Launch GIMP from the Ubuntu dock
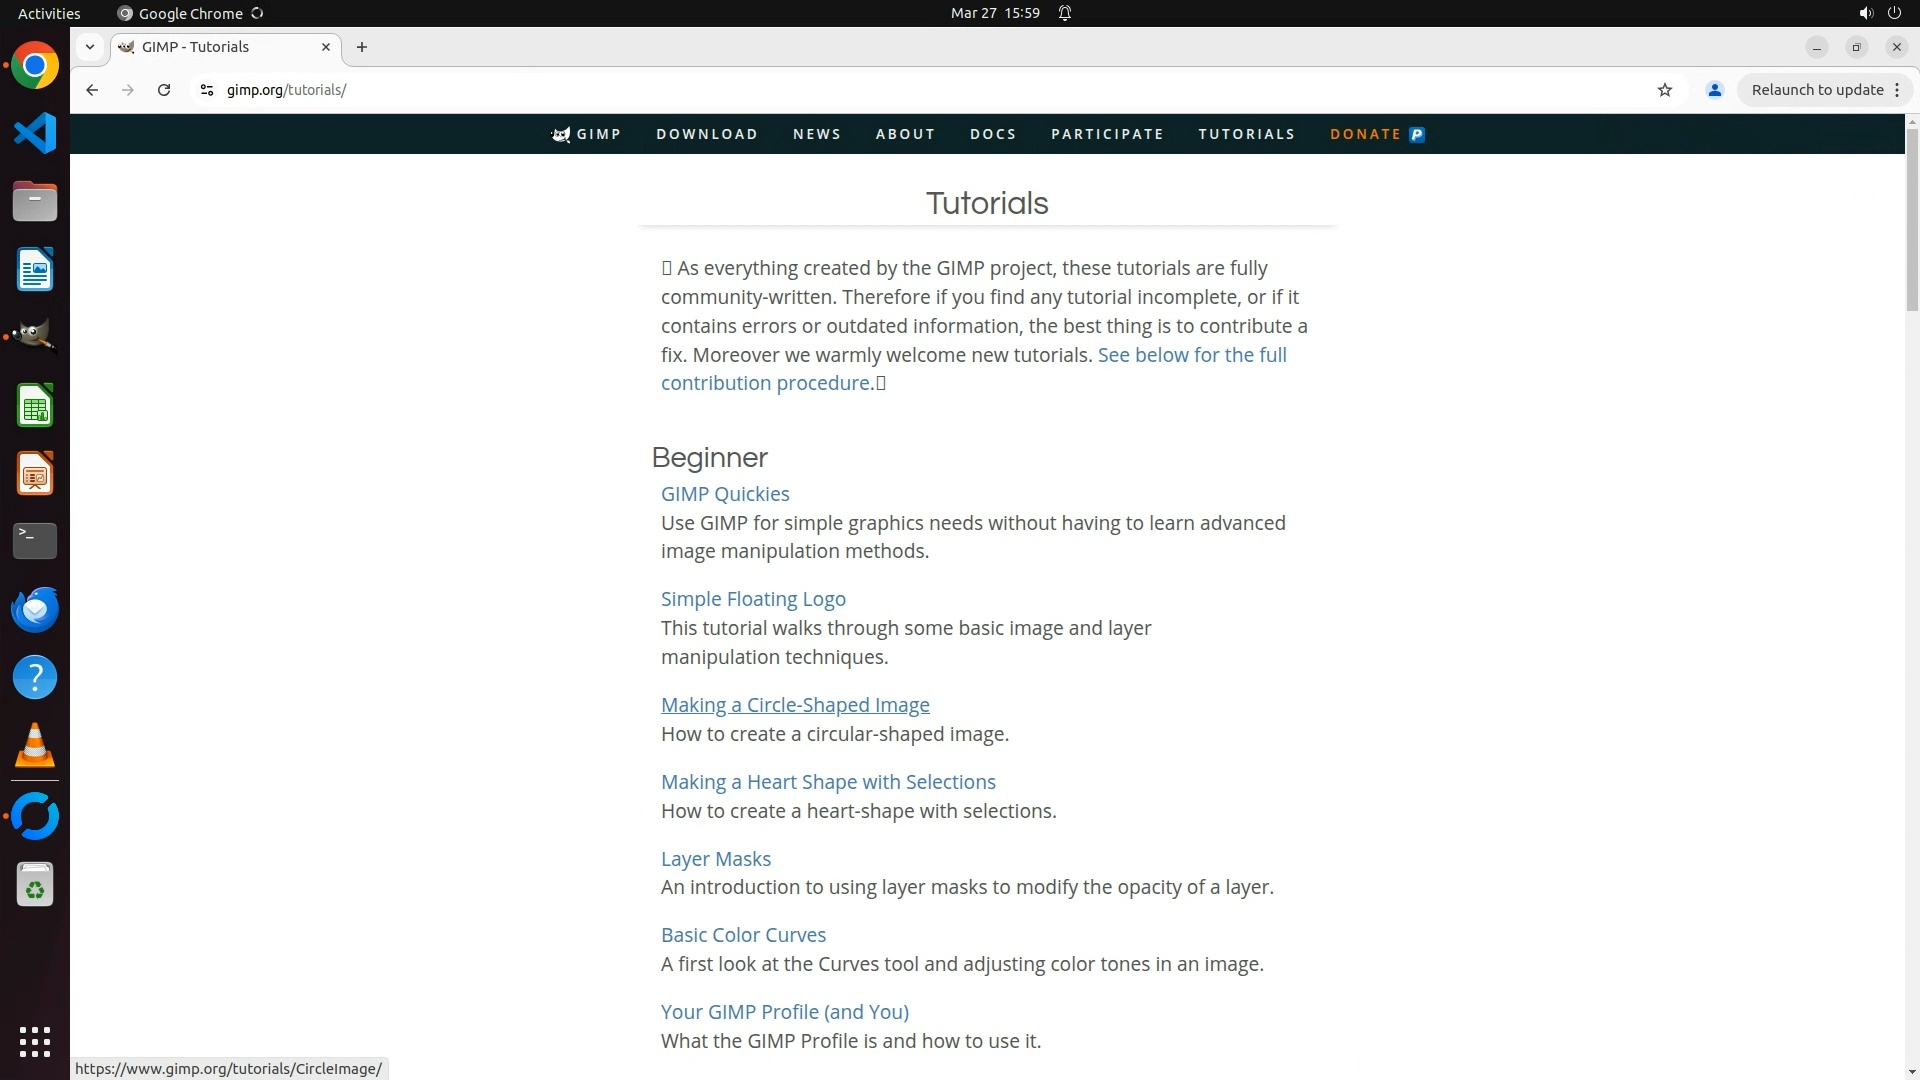1920x1080 pixels. click(35, 337)
